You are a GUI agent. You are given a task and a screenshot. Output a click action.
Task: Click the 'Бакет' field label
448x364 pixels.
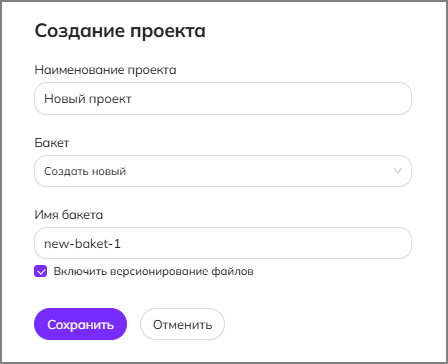tap(52, 143)
